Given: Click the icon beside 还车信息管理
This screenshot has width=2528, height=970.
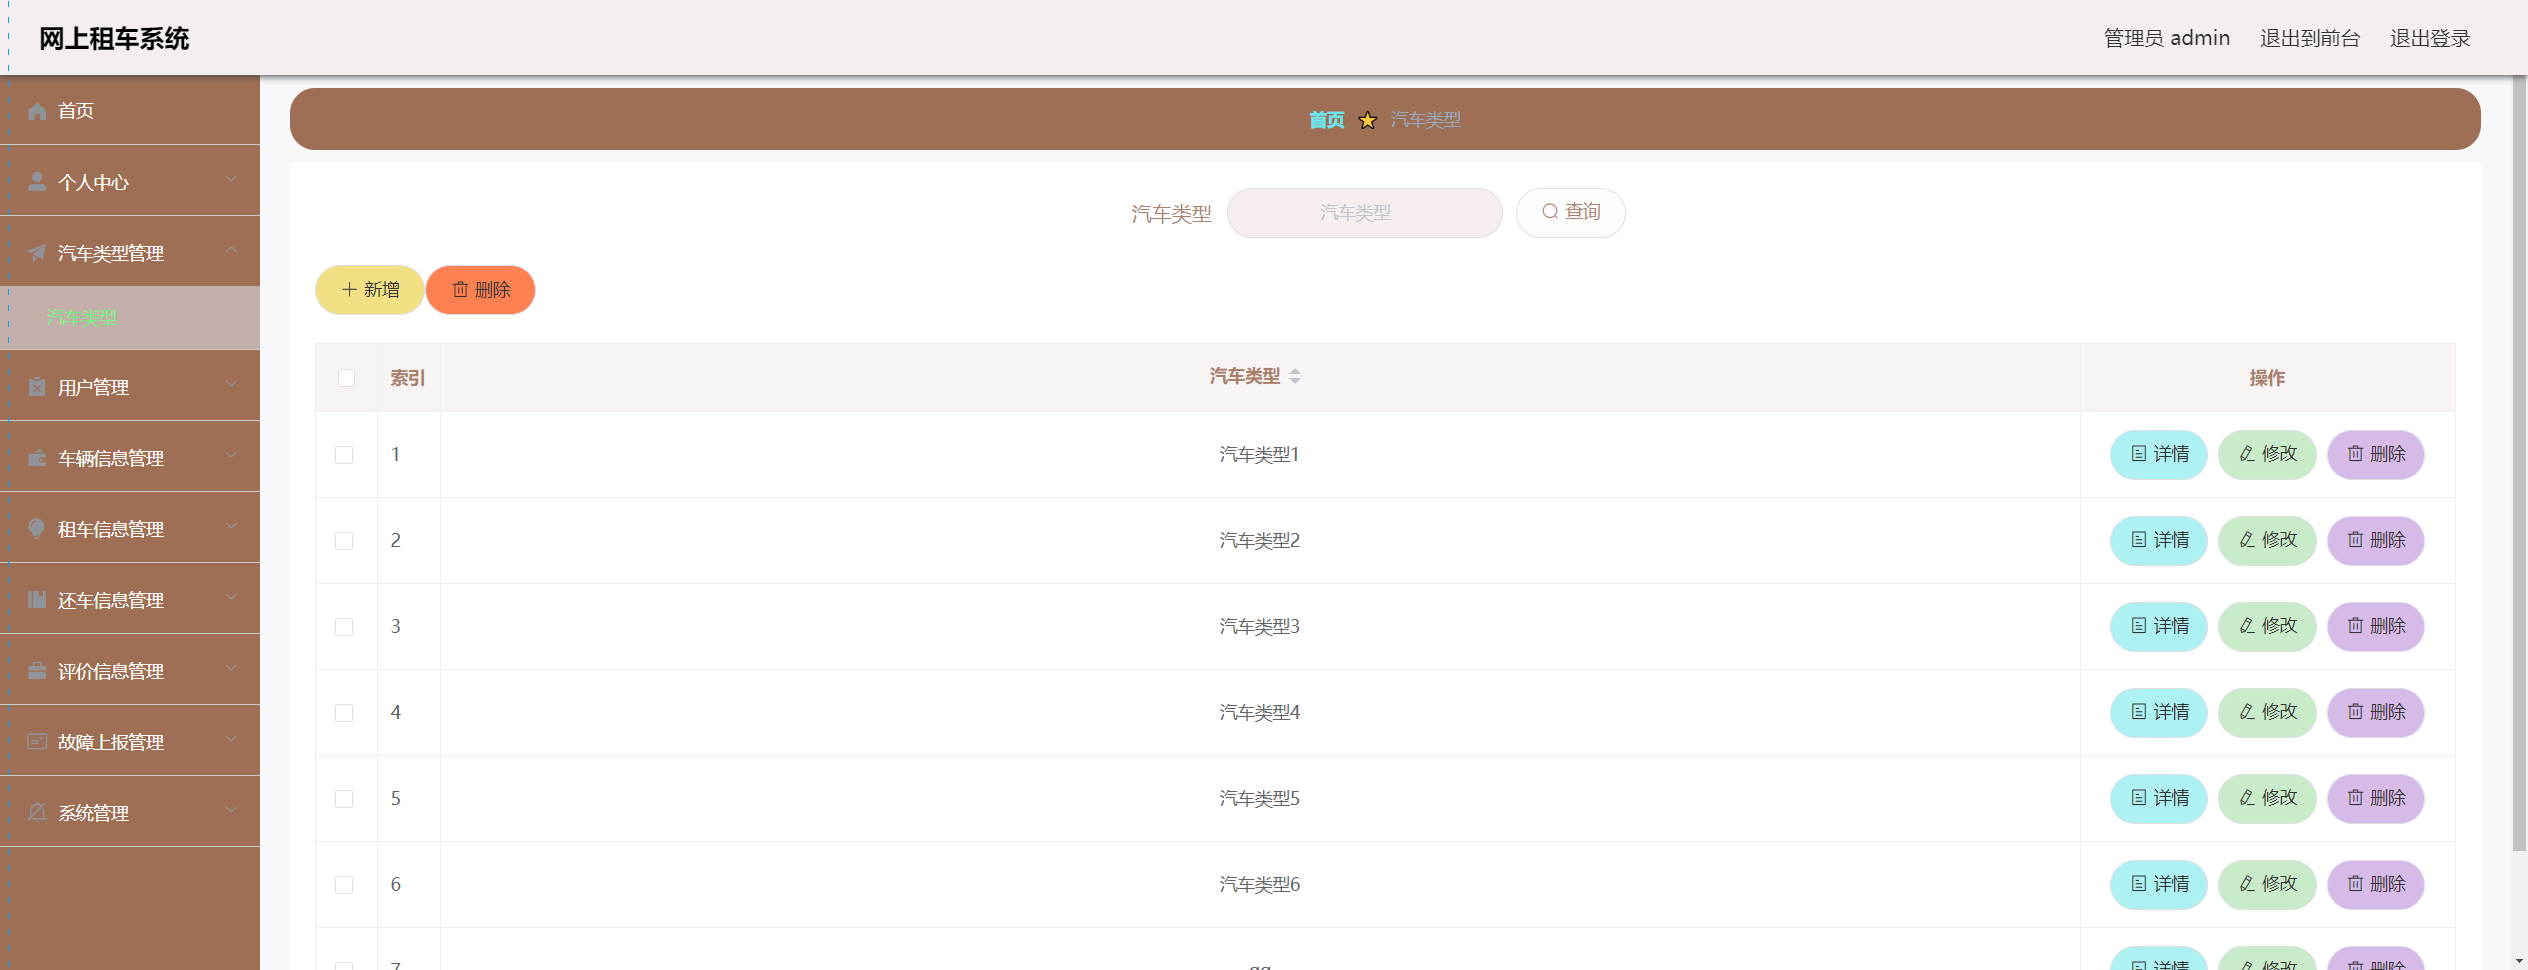Looking at the screenshot, I should tap(37, 600).
